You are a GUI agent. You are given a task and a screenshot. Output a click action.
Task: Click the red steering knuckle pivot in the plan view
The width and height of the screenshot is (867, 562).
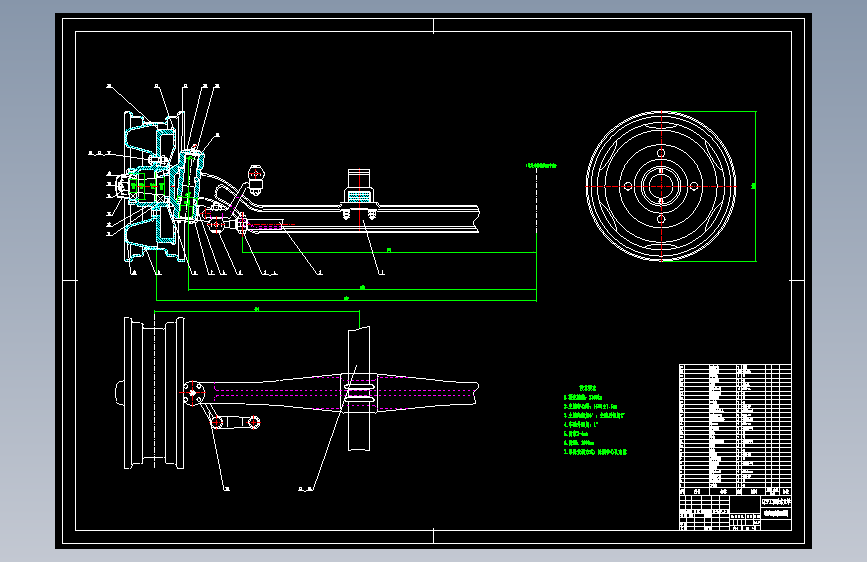(192, 391)
